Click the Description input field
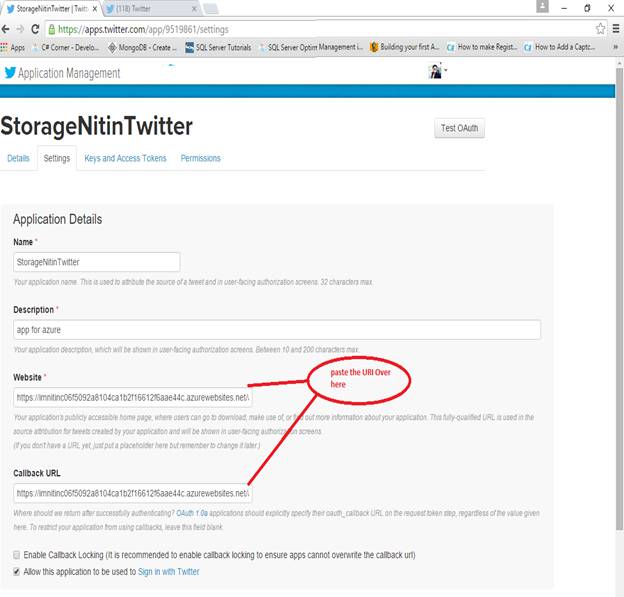Screen dimensions: 624x597 point(277,330)
